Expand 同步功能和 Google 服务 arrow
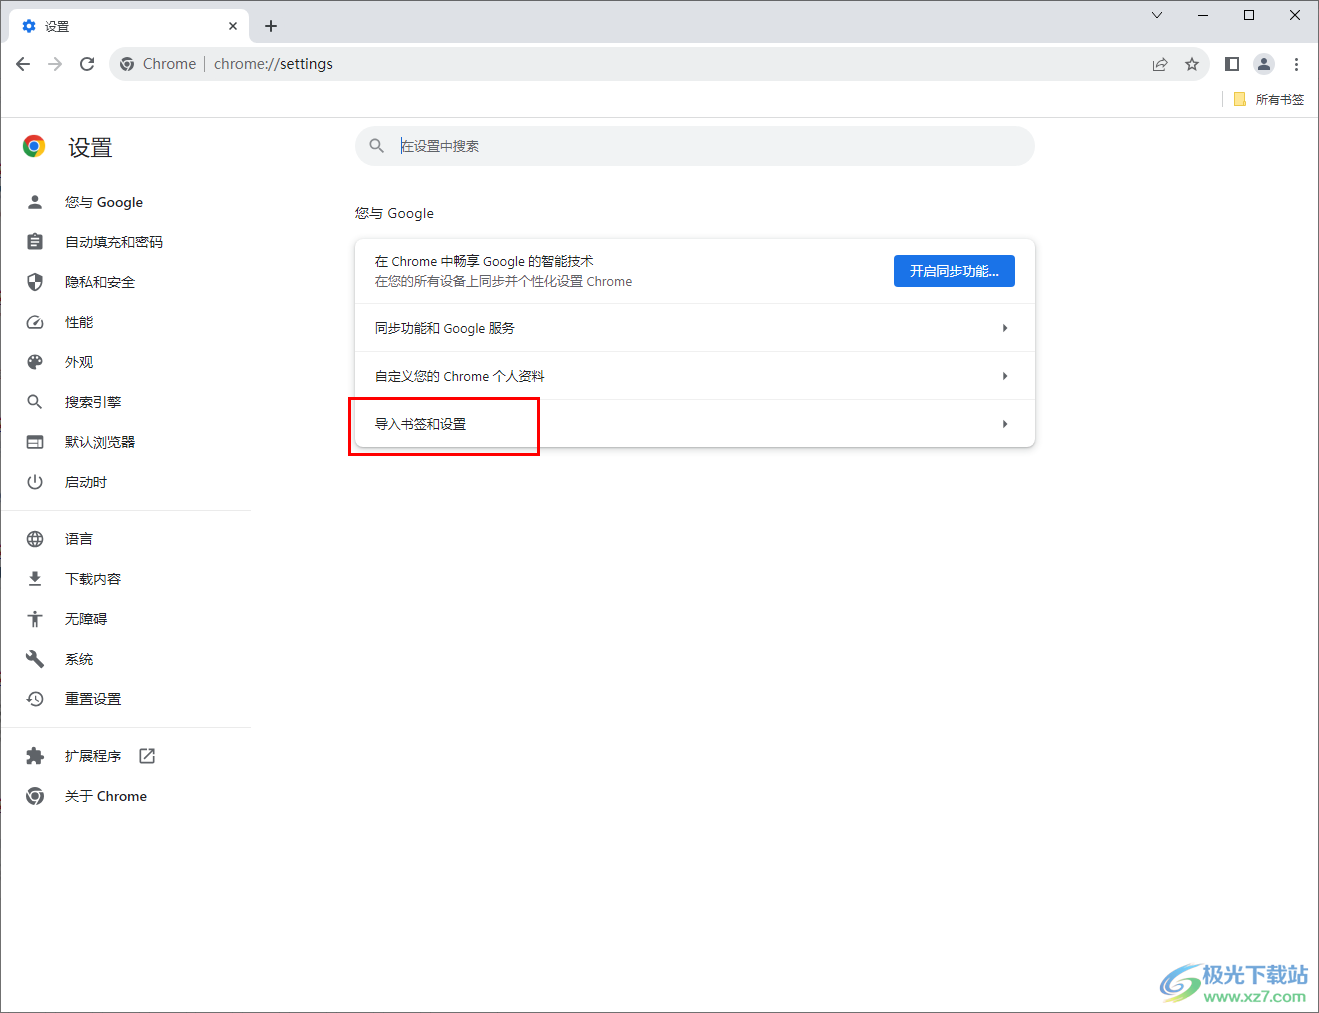This screenshot has height=1013, width=1319. [1005, 328]
